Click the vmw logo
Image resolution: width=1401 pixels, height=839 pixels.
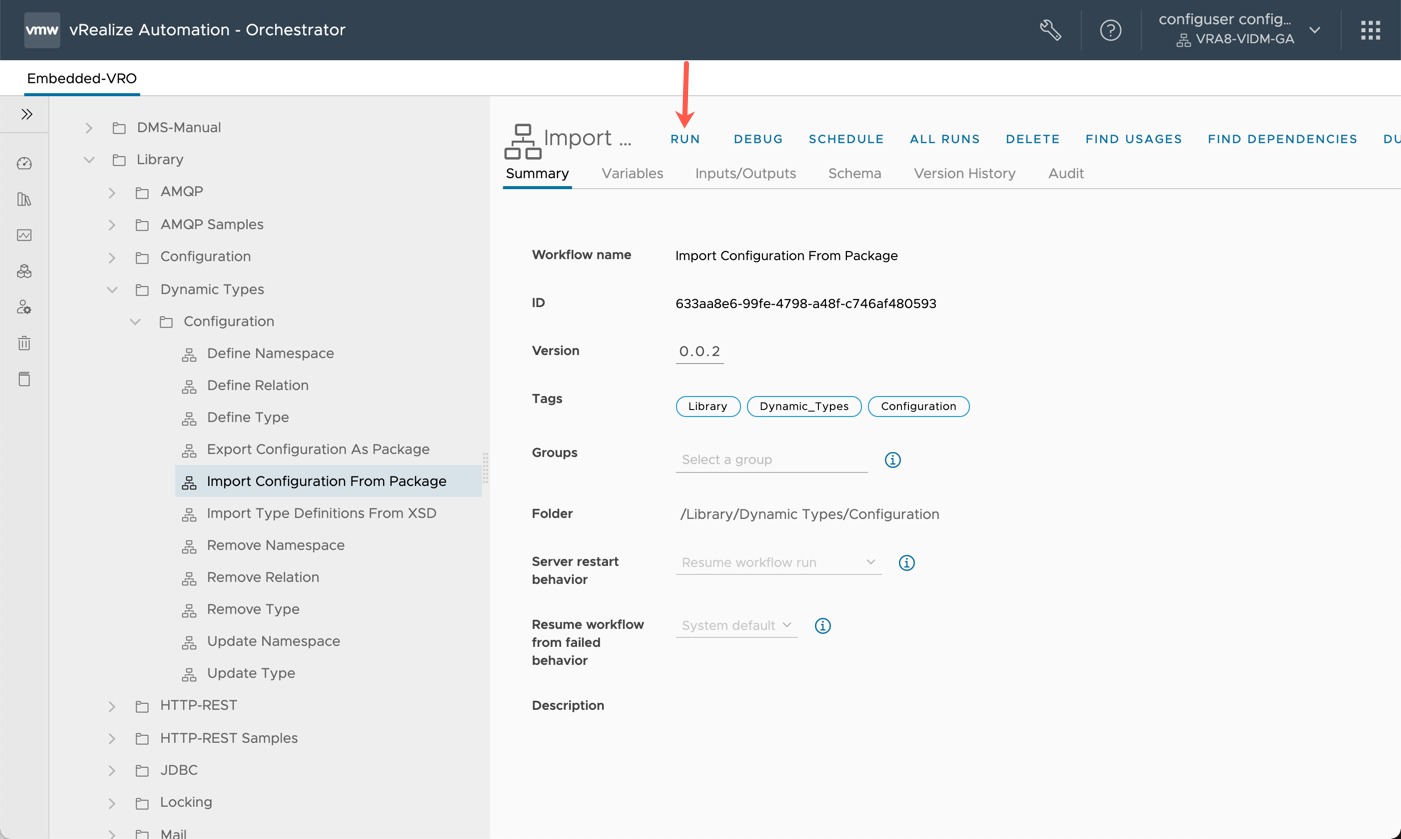point(42,30)
